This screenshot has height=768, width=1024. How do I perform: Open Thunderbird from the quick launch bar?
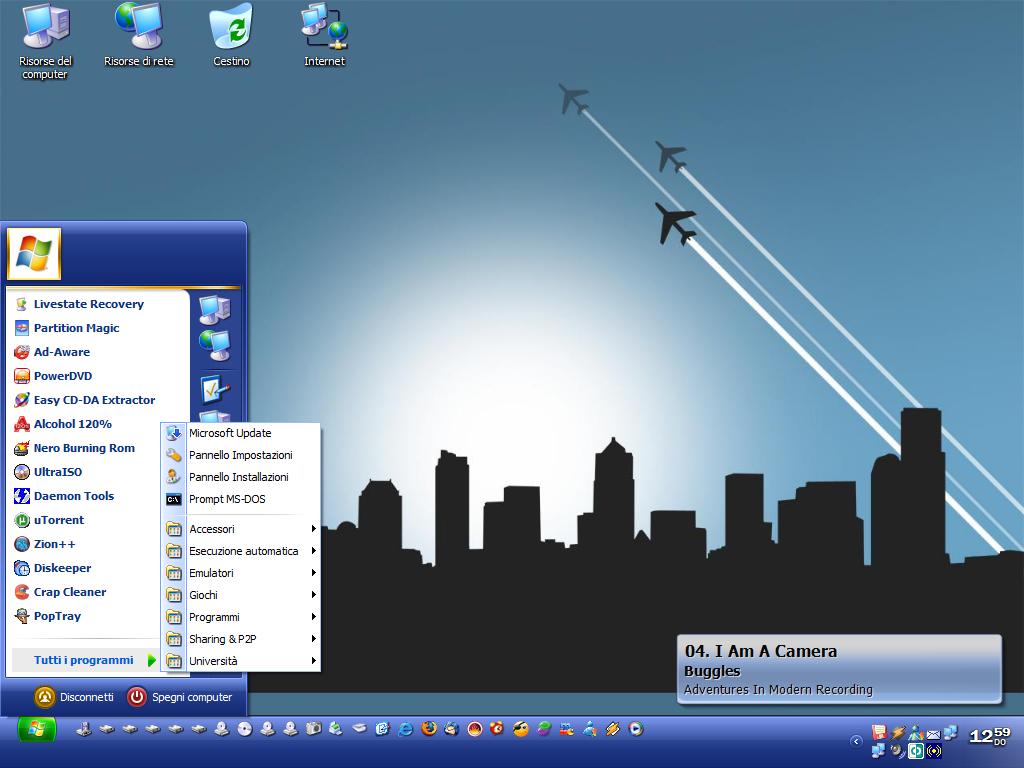point(451,729)
